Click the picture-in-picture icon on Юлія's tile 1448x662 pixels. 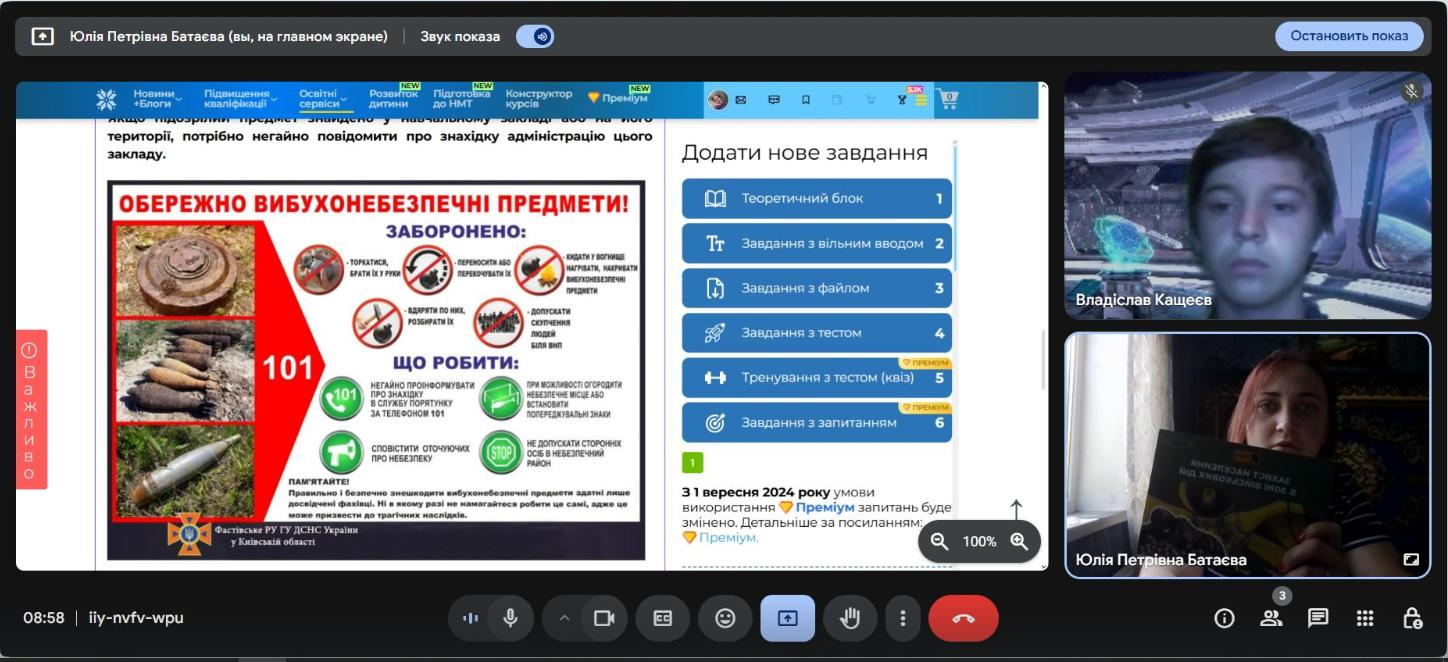pyautogui.click(x=1411, y=560)
